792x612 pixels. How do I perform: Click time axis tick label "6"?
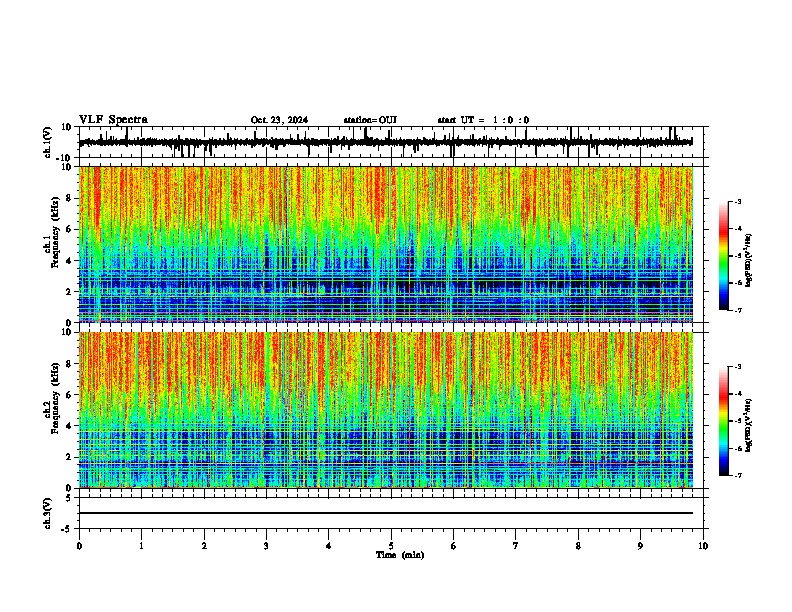click(x=454, y=546)
